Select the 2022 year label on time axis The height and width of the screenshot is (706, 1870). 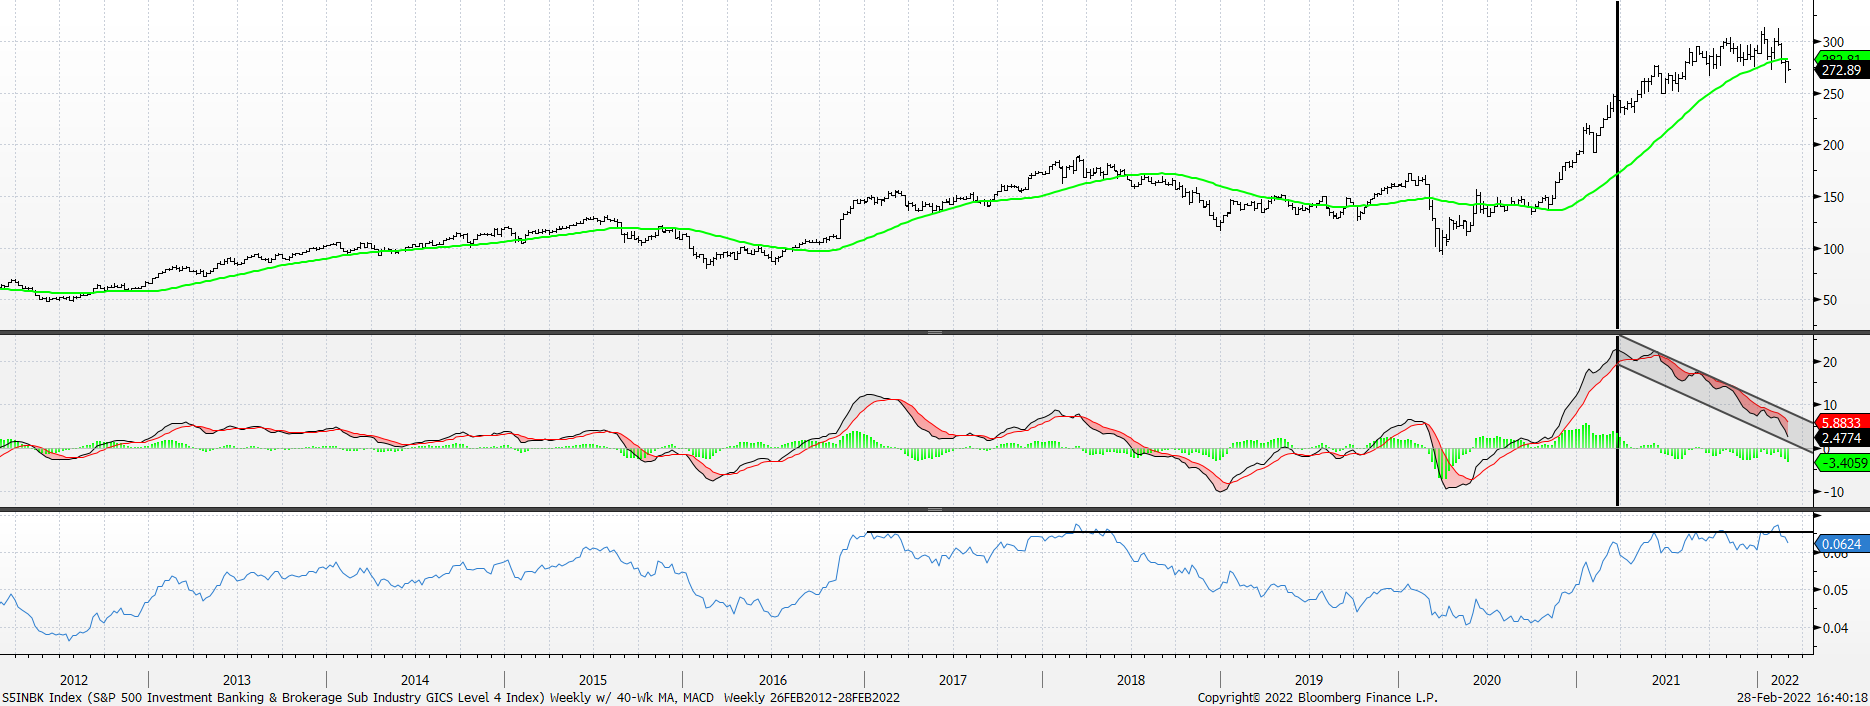(x=1785, y=680)
